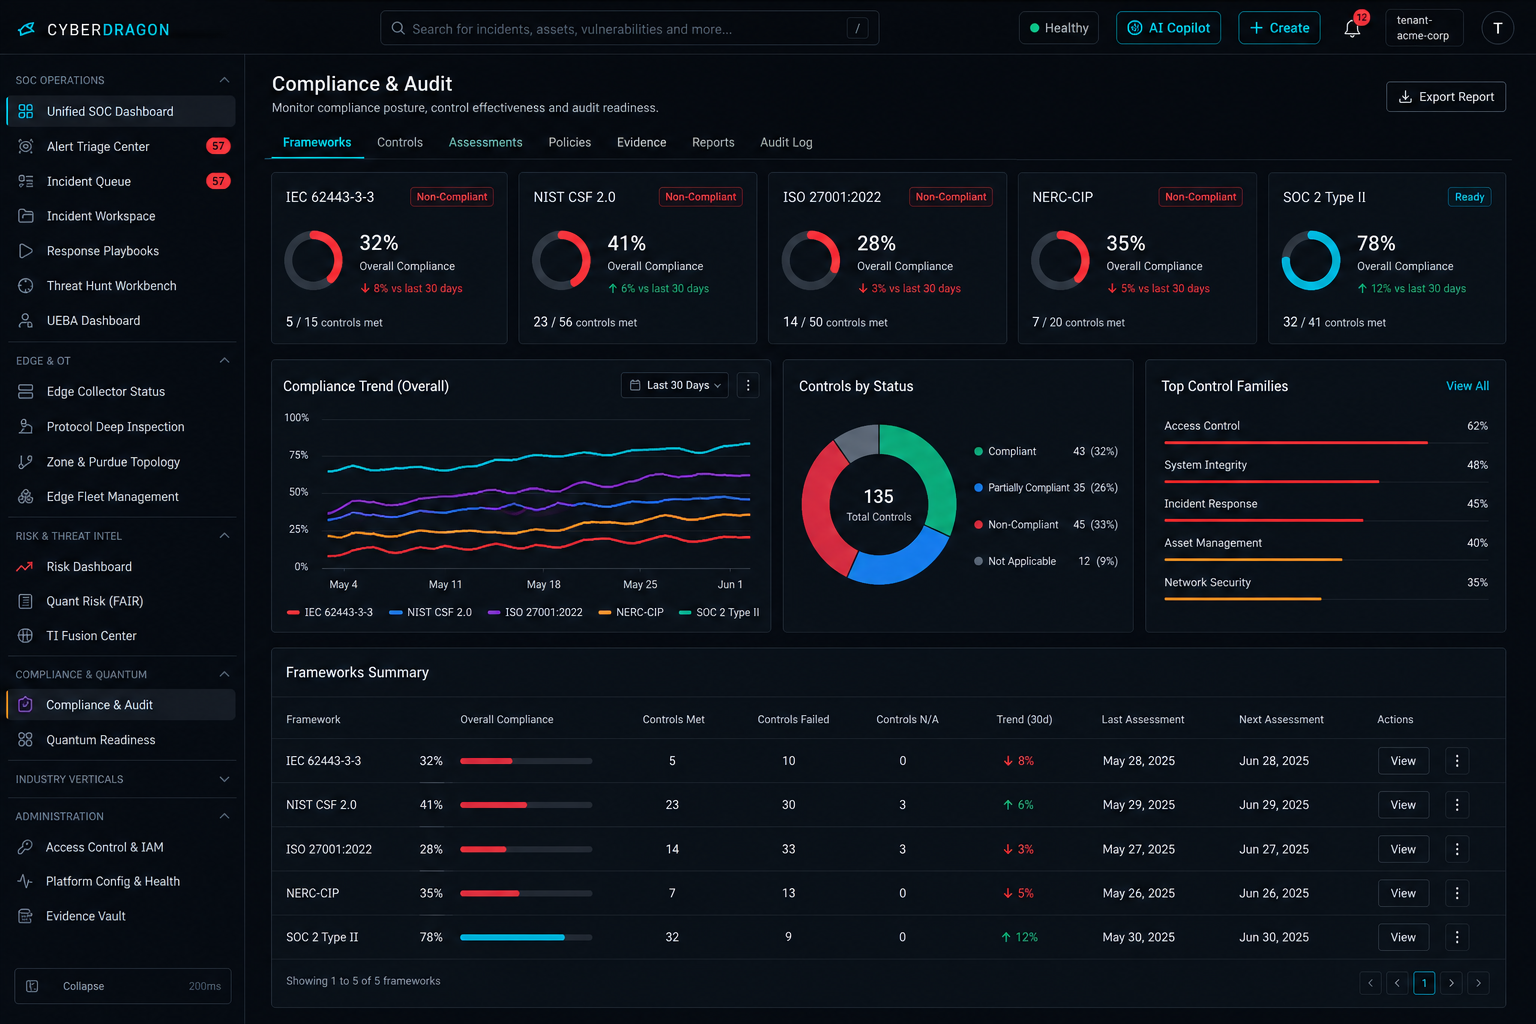Open the user avatar T menu

click(1497, 28)
